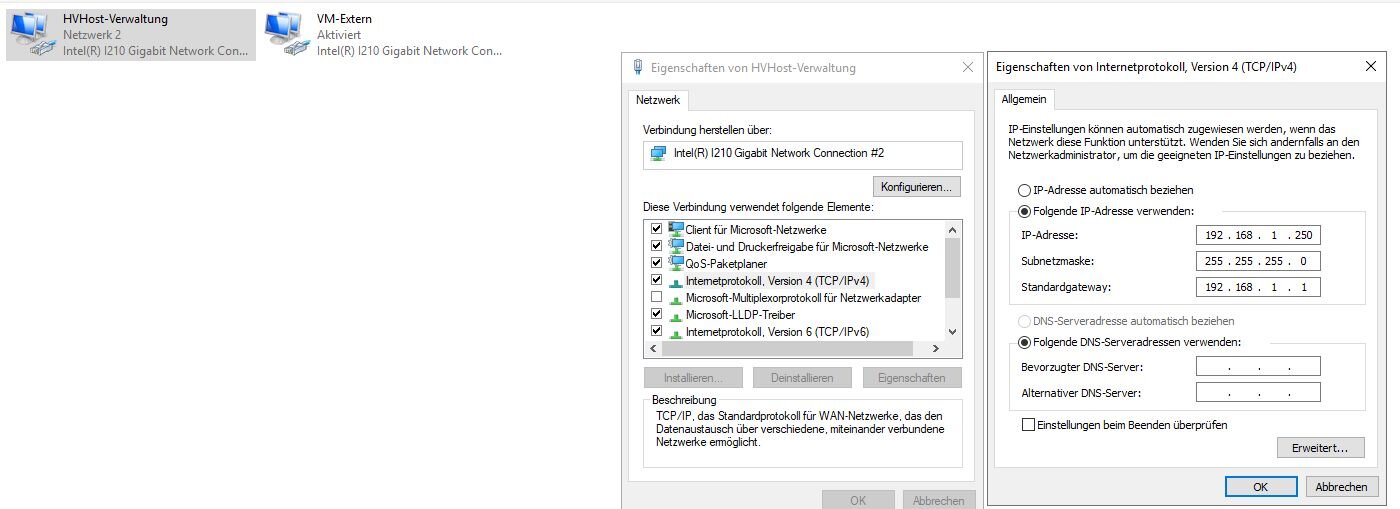Select the HVHost-Verwaltung network adapter icon
This screenshot has width=1400, height=509.
[33, 35]
